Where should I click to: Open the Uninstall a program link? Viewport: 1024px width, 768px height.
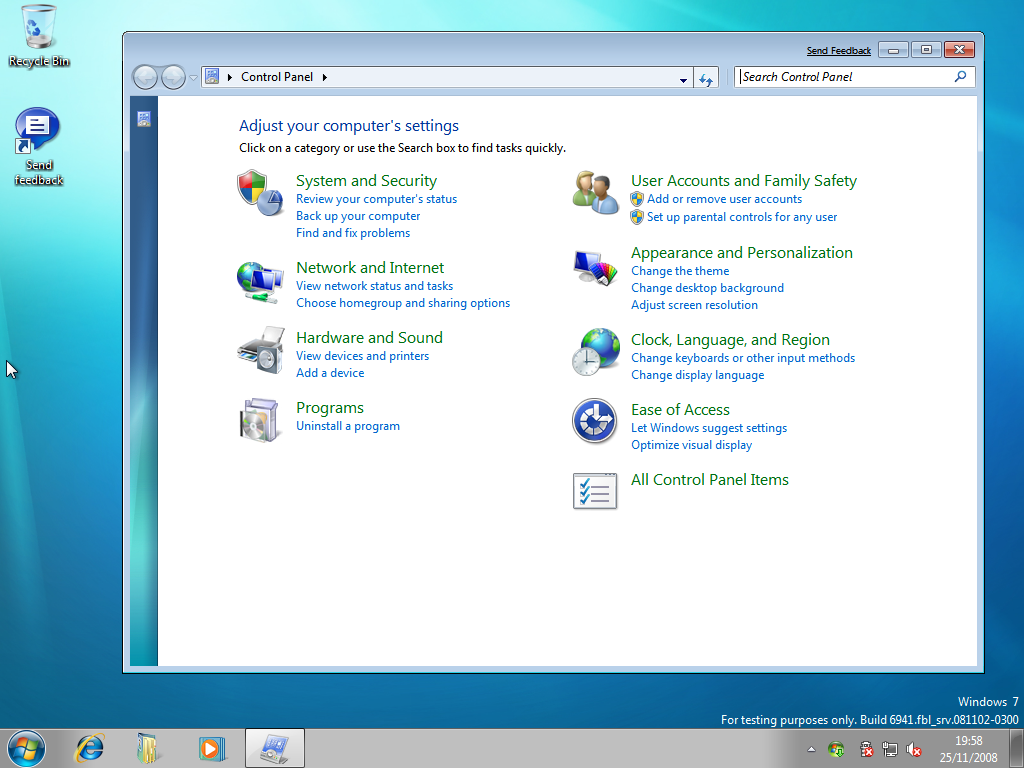pos(348,426)
